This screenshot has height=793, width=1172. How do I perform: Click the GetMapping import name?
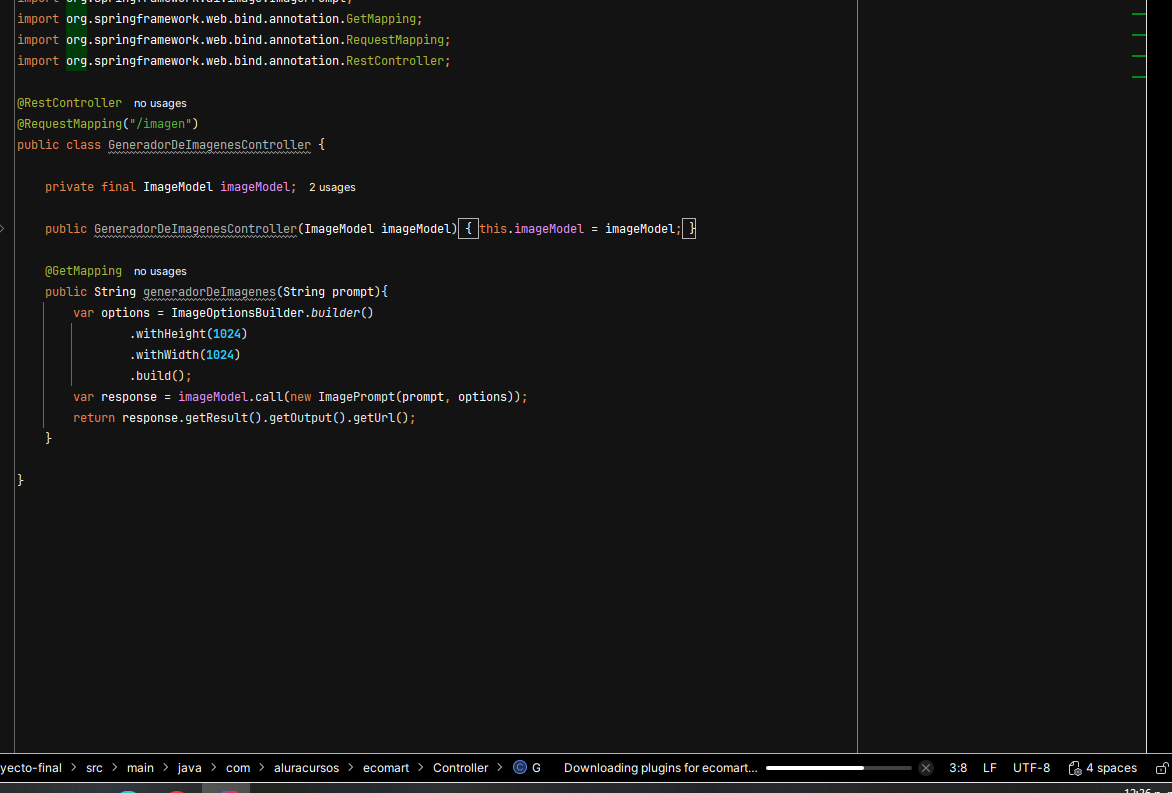click(380, 19)
